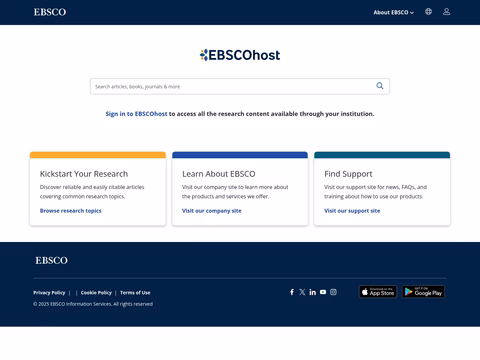Viewport: 480px width, 360px height.
Task: Open the Cookie Policy footer link
Action: tap(96, 293)
